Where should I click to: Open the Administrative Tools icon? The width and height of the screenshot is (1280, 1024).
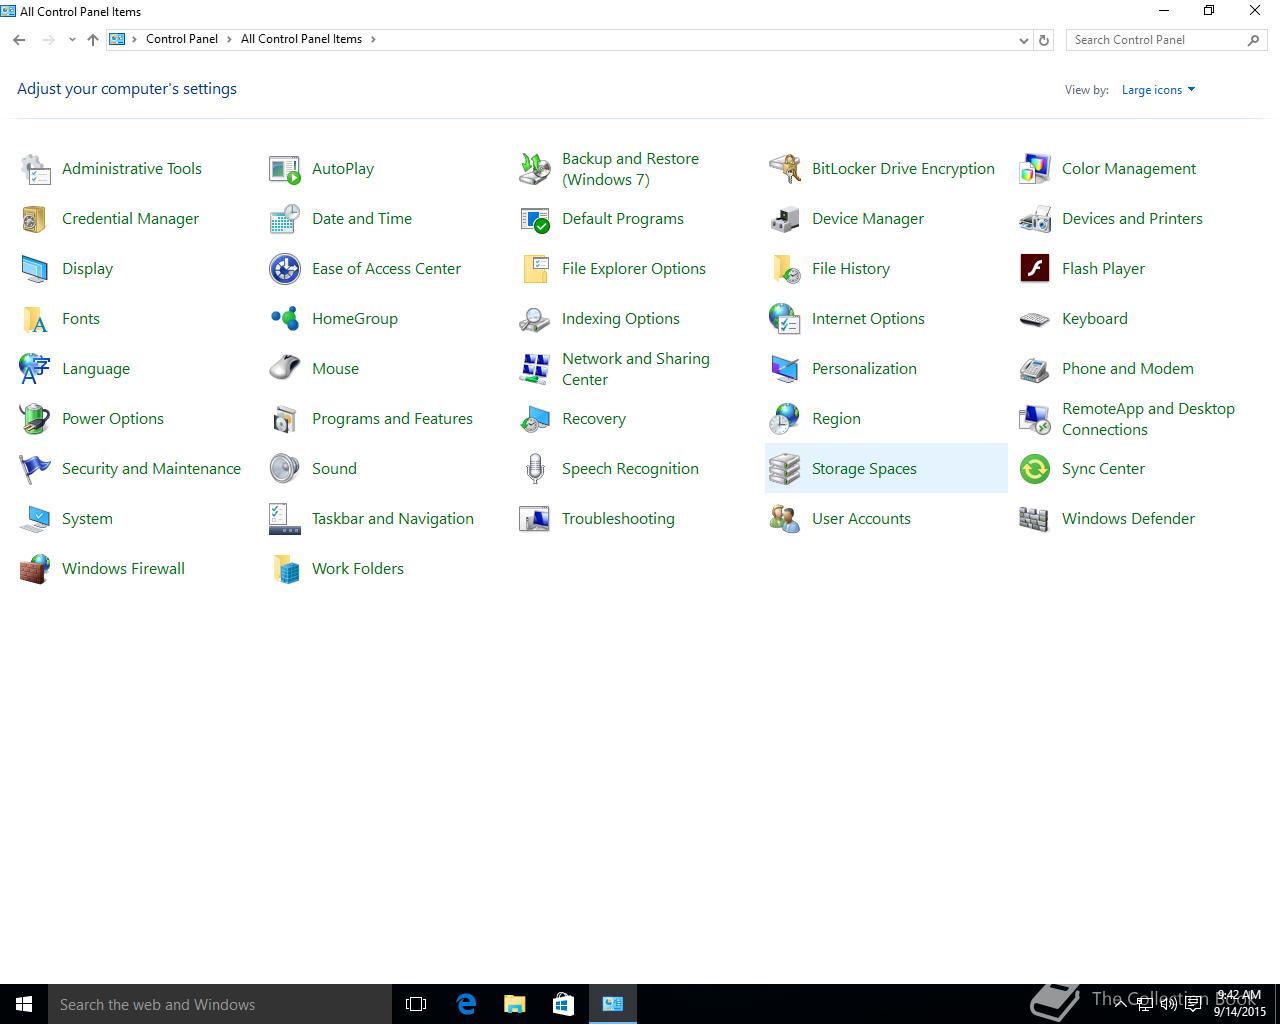point(35,169)
